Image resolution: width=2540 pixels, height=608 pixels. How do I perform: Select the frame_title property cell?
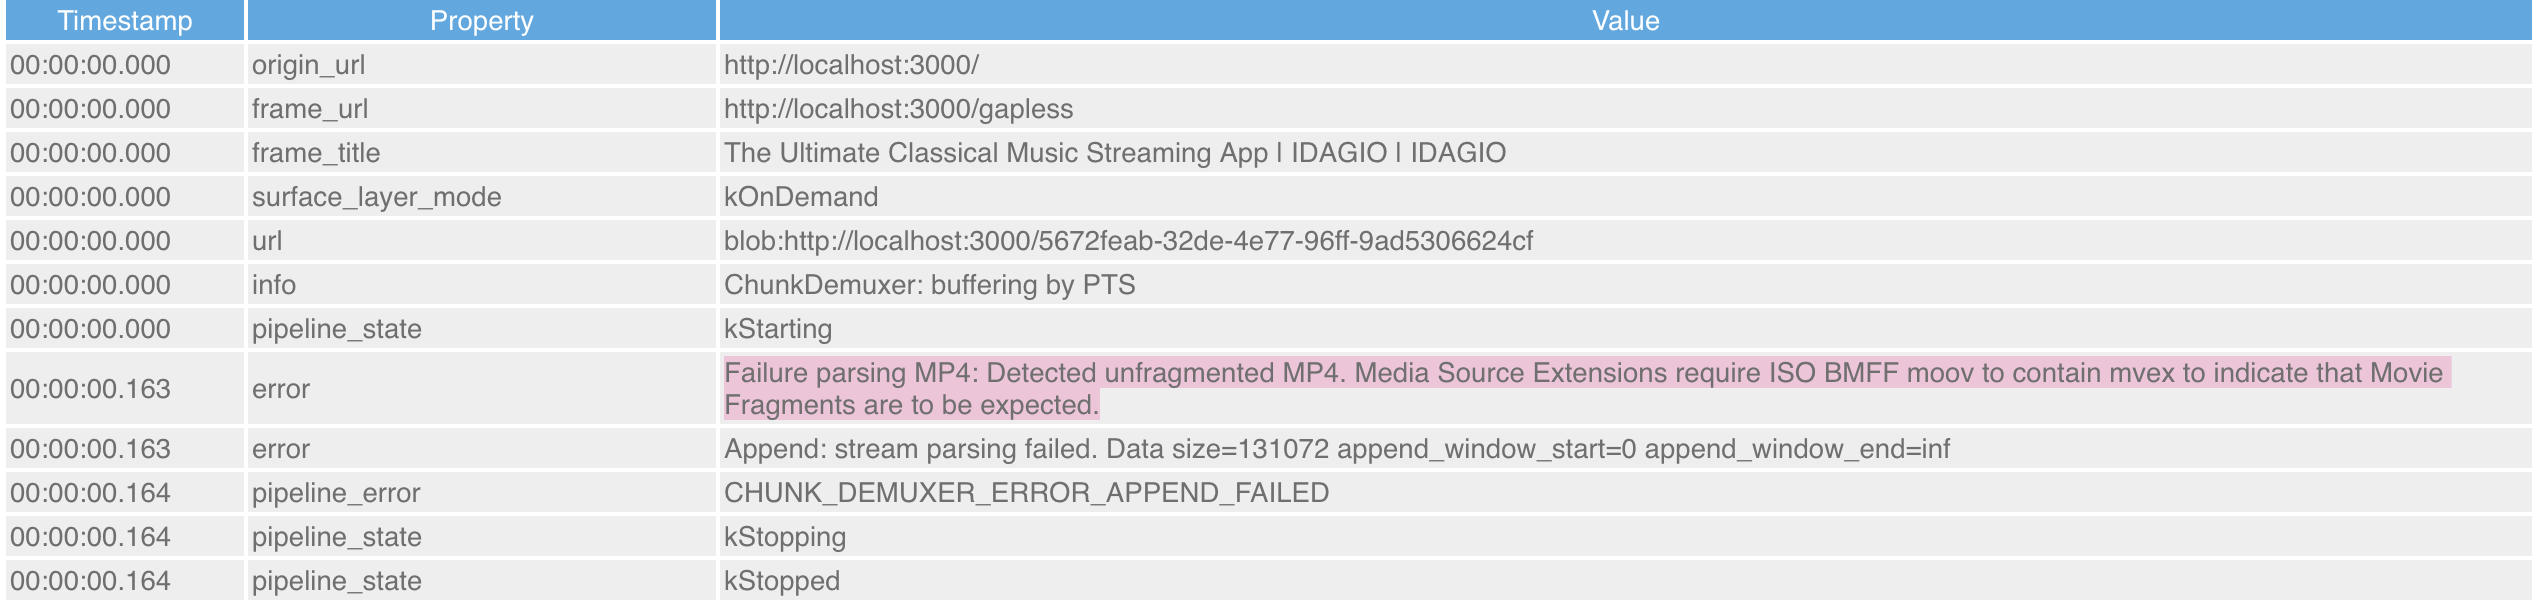click(316, 153)
